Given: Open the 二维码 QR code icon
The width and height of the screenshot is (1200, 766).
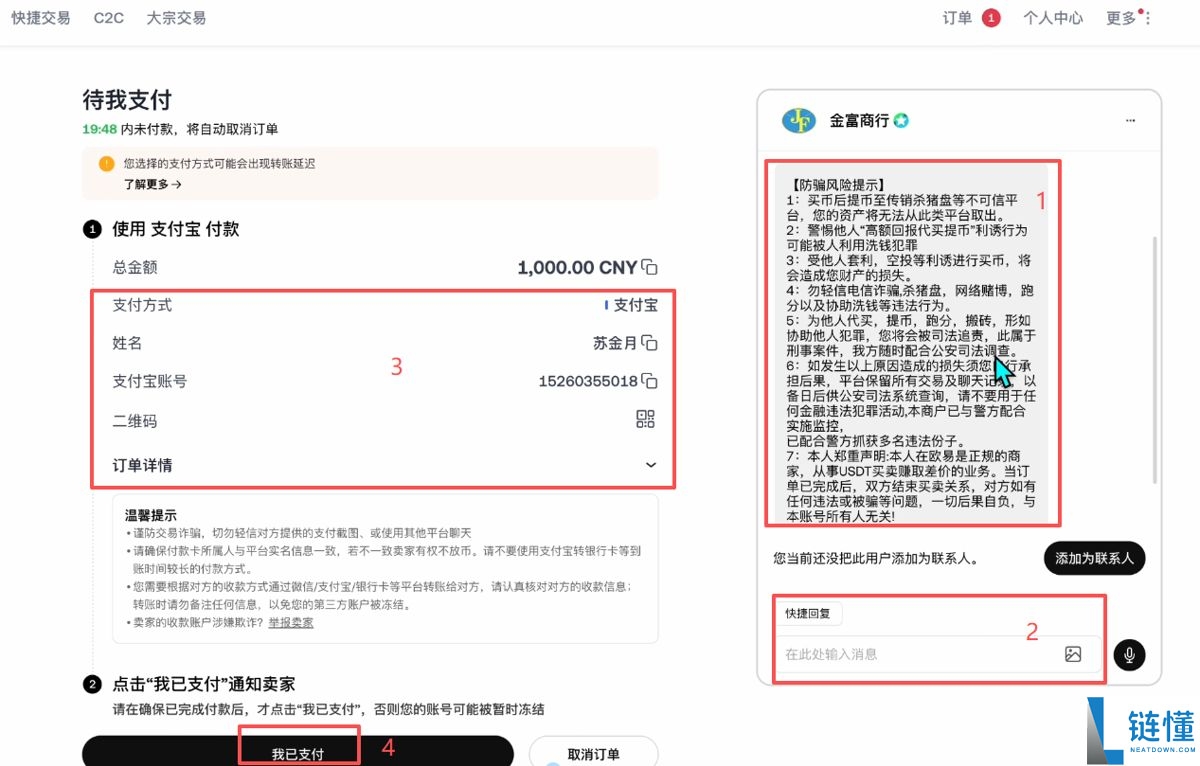Looking at the screenshot, I should [x=645, y=419].
